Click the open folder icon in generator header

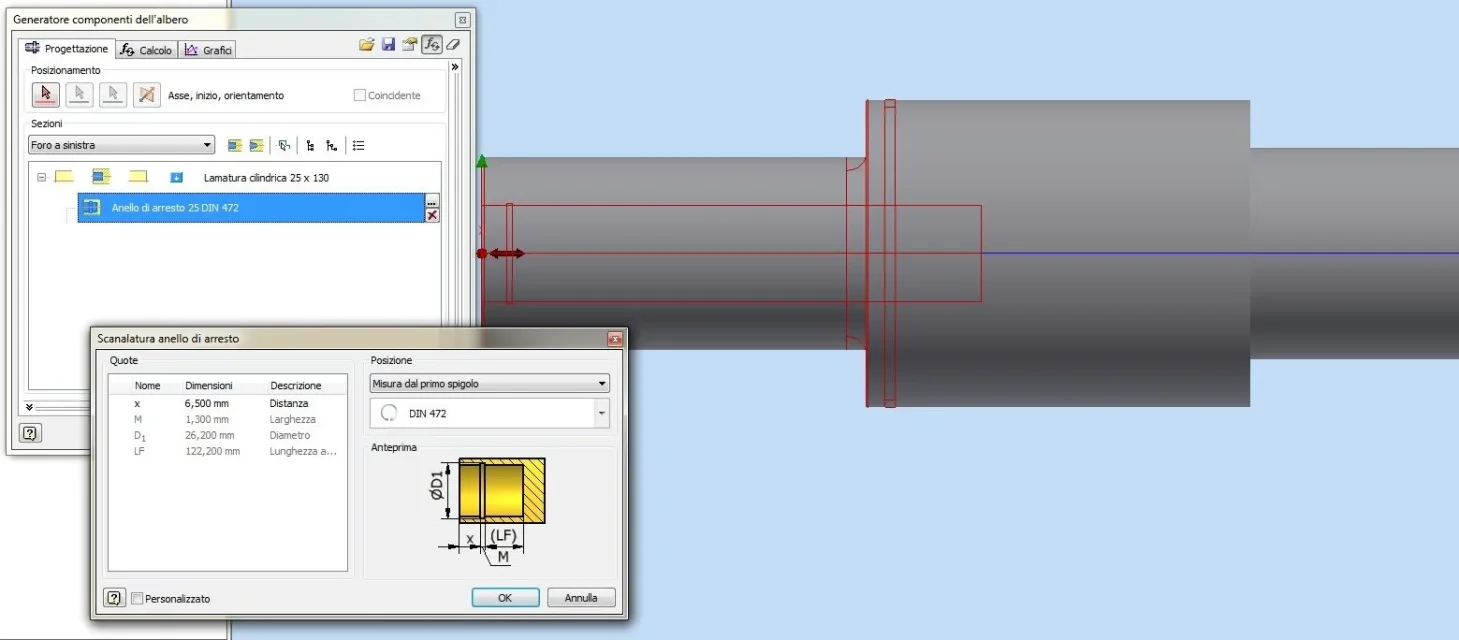pos(367,45)
